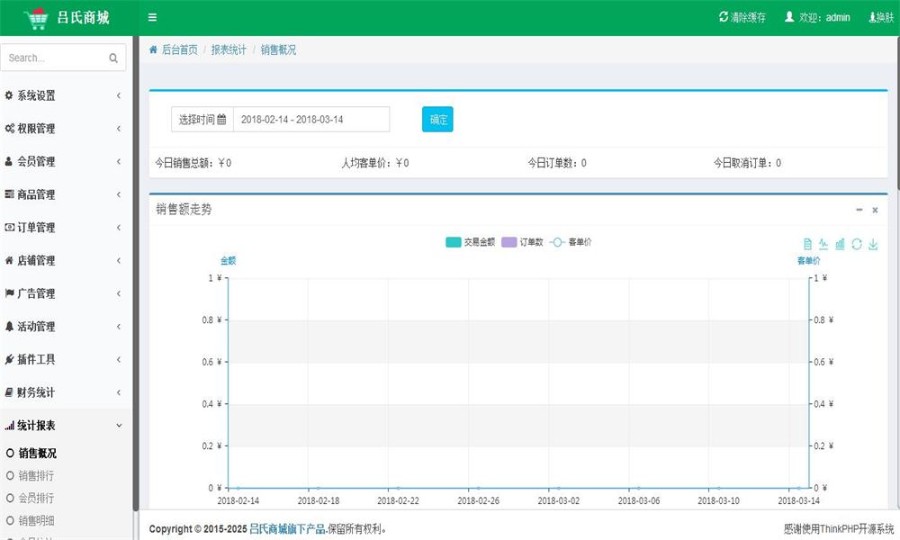This screenshot has height=540, width=900.
Task: Open 会员排行 submenu item
Action: (x=37, y=497)
